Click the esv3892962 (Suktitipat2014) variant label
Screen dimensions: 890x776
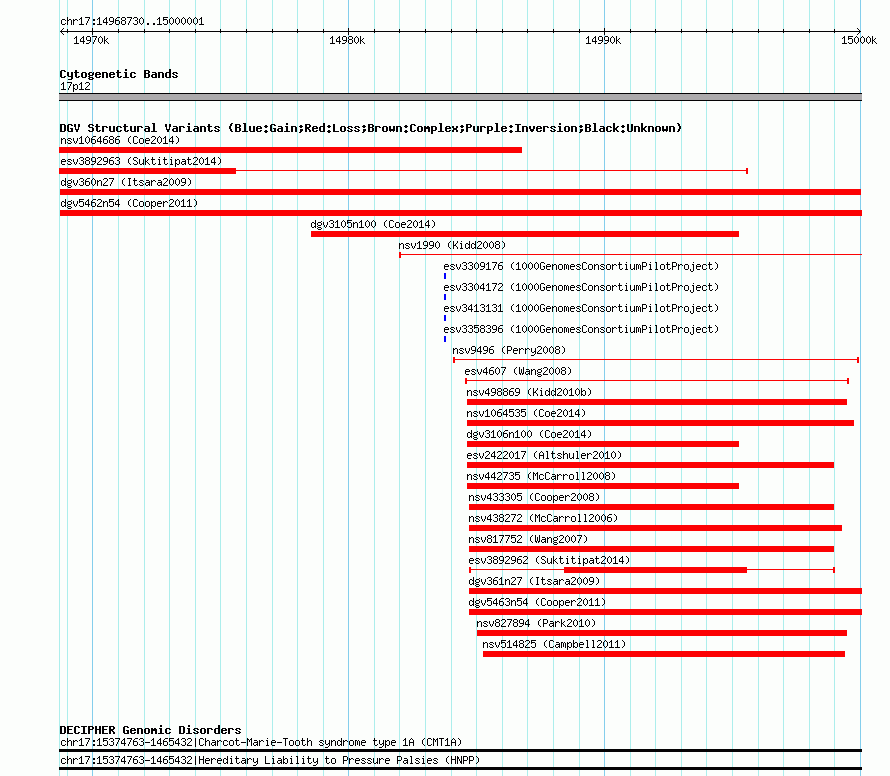(x=549, y=560)
